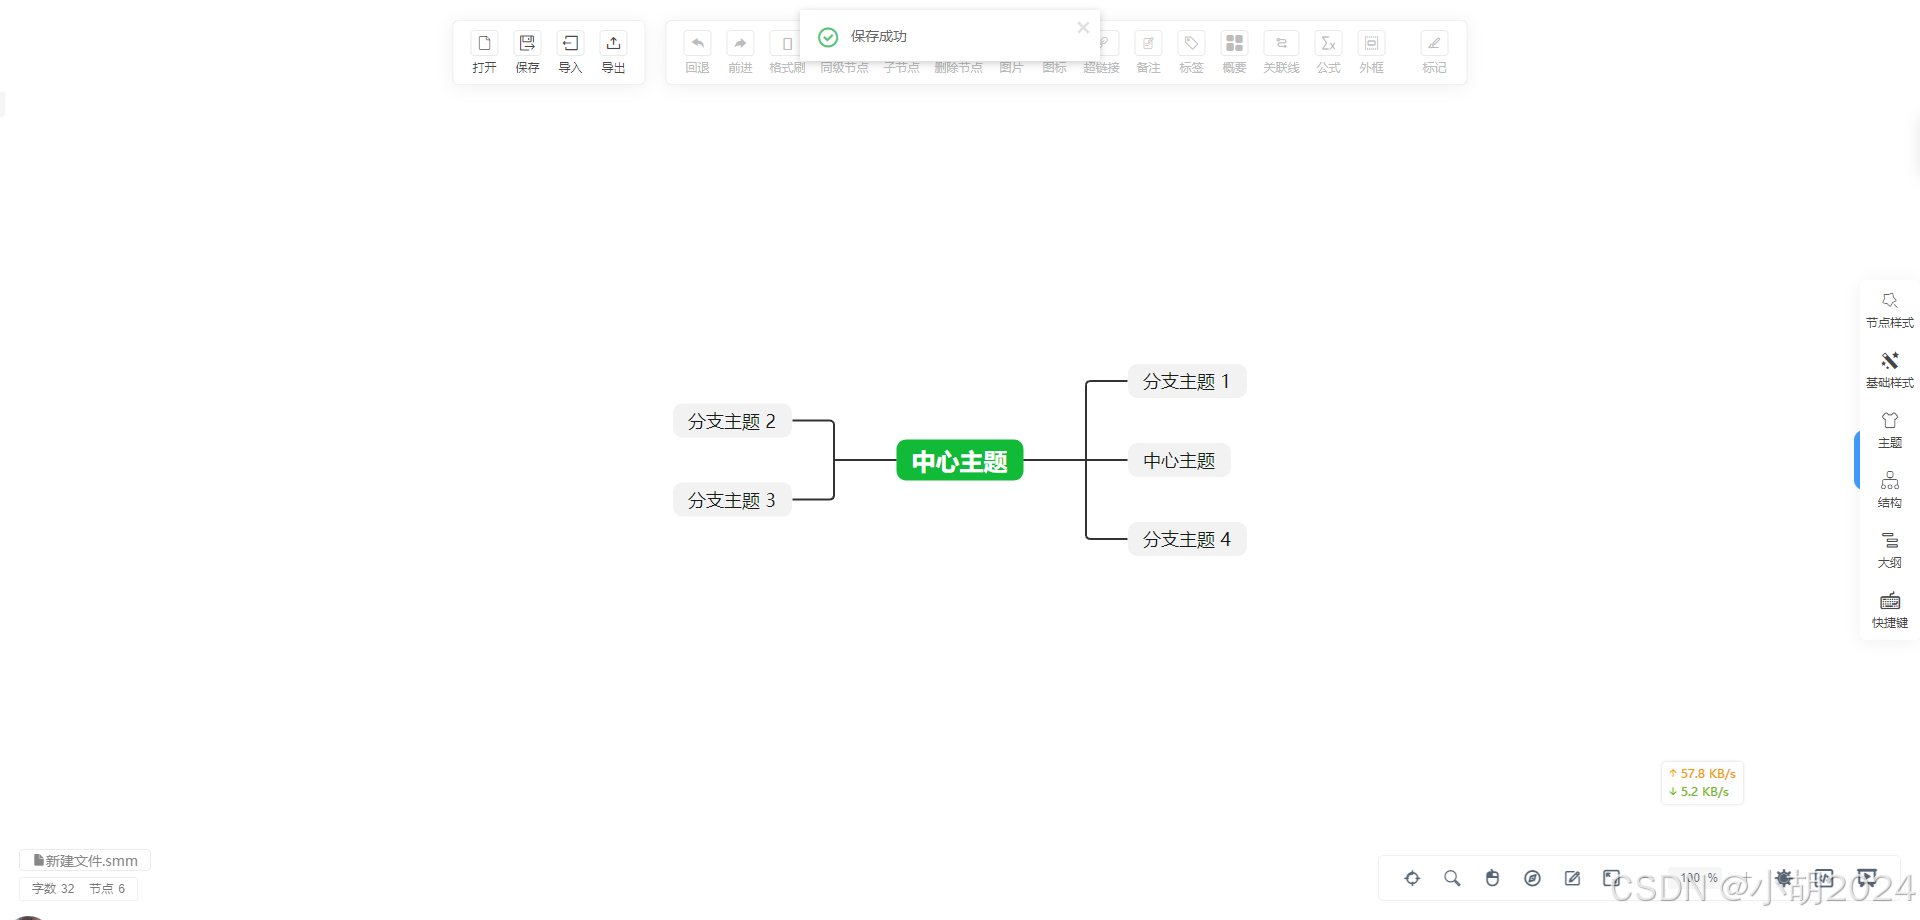Undo the last action with 回退
Screen dimensions: 1920x920
point(697,52)
